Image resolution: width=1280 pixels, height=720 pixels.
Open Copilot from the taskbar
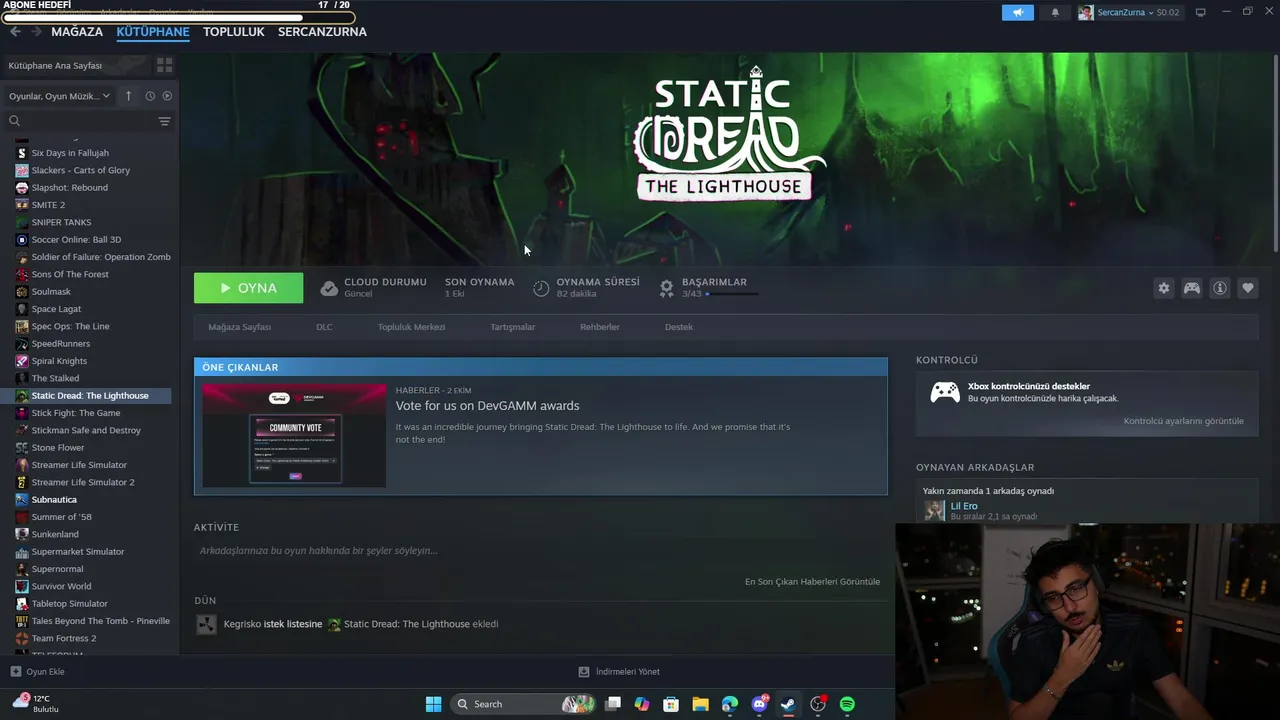642,704
